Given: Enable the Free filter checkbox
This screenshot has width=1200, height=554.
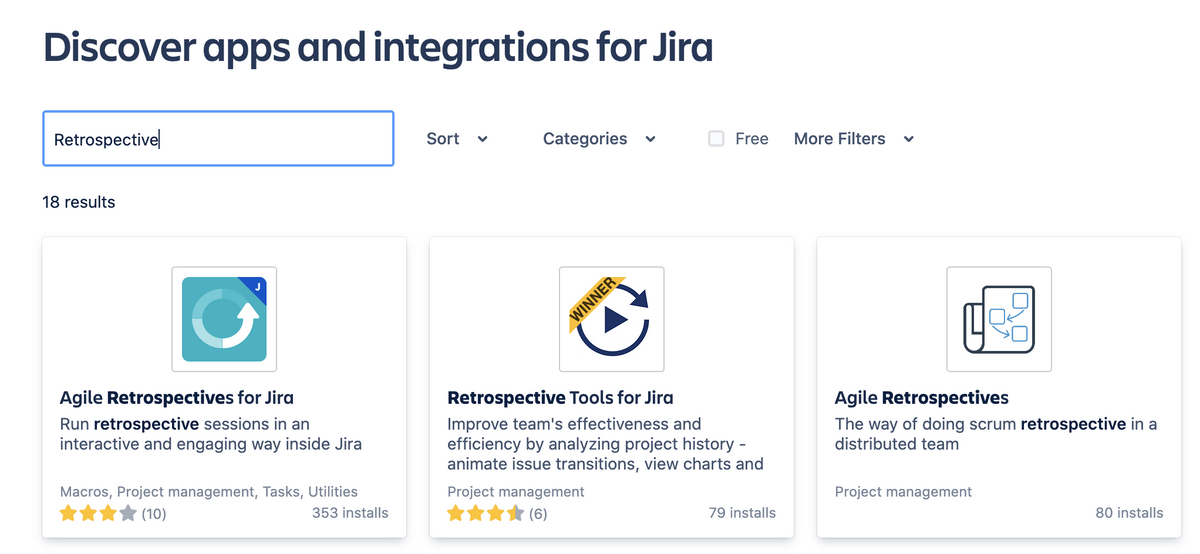Looking at the screenshot, I should (716, 139).
